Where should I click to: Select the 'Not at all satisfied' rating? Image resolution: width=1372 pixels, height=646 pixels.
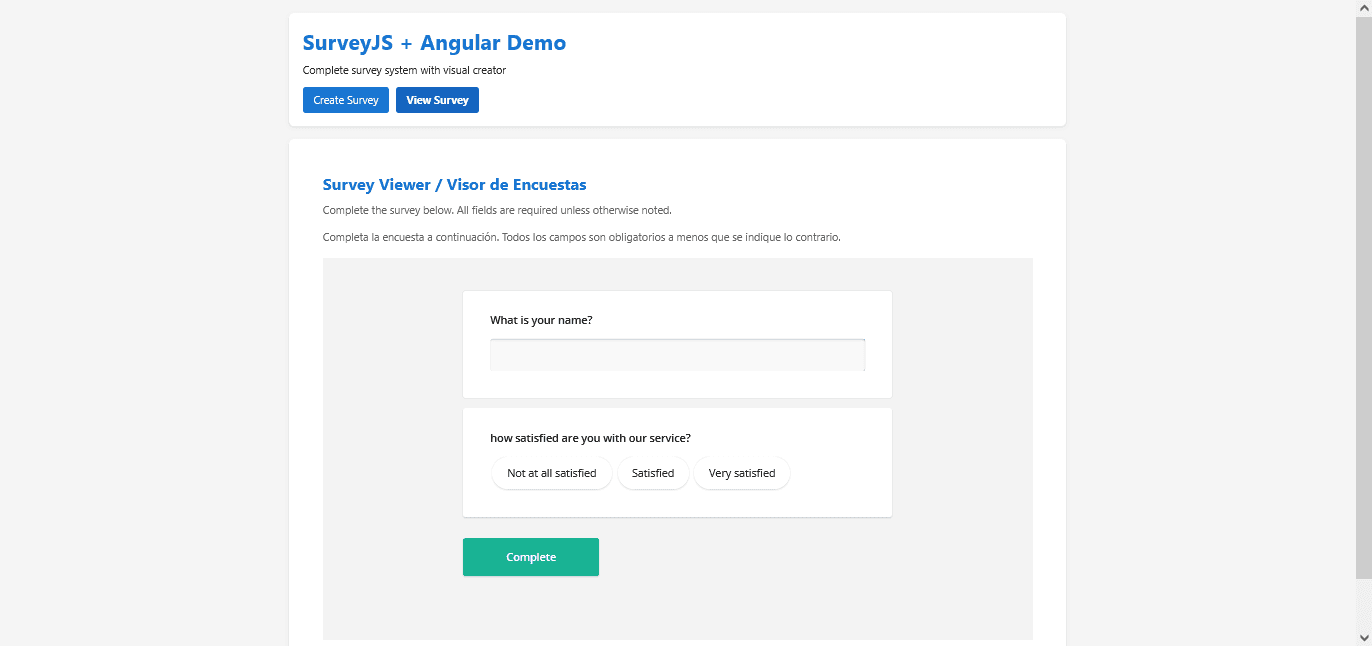click(551, 473)
